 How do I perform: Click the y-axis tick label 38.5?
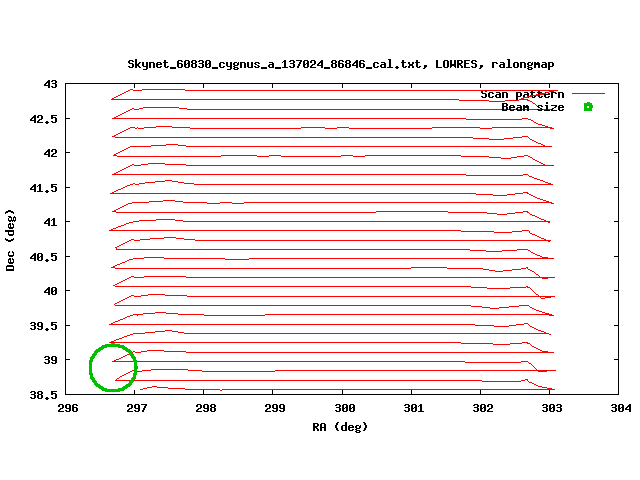44,395
